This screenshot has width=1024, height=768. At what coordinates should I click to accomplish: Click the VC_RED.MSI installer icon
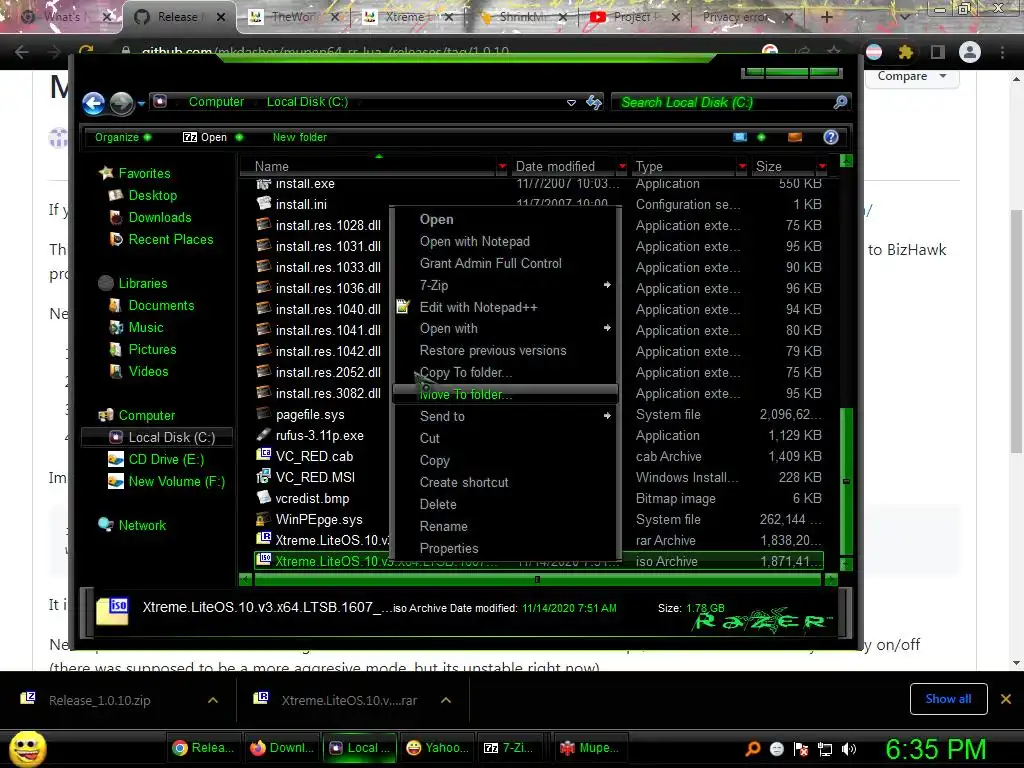[263, 477]
